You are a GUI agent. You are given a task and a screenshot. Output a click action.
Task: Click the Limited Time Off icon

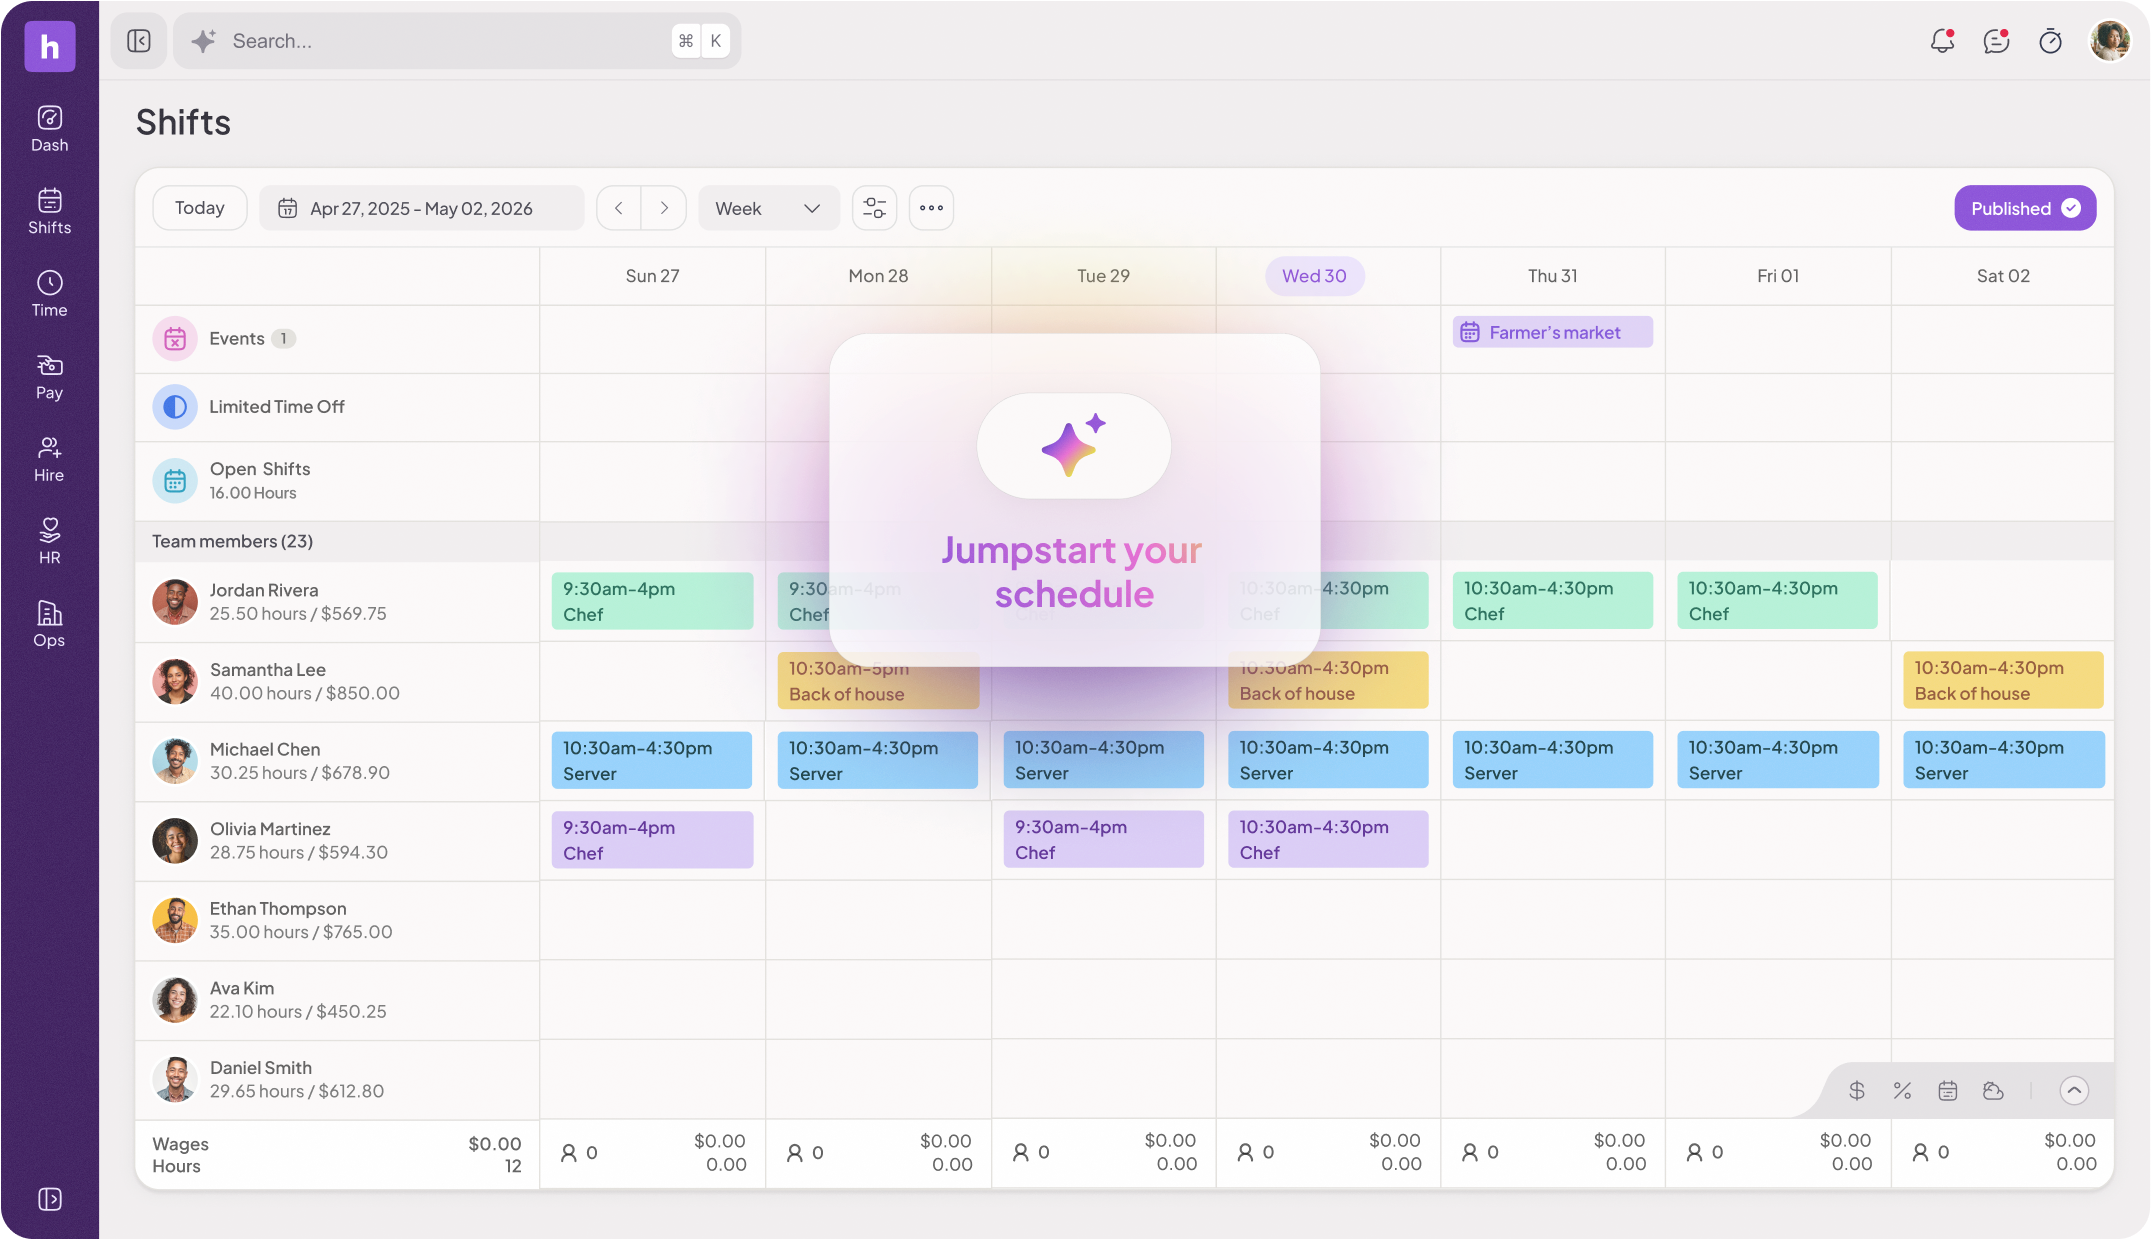click(175, 407)
